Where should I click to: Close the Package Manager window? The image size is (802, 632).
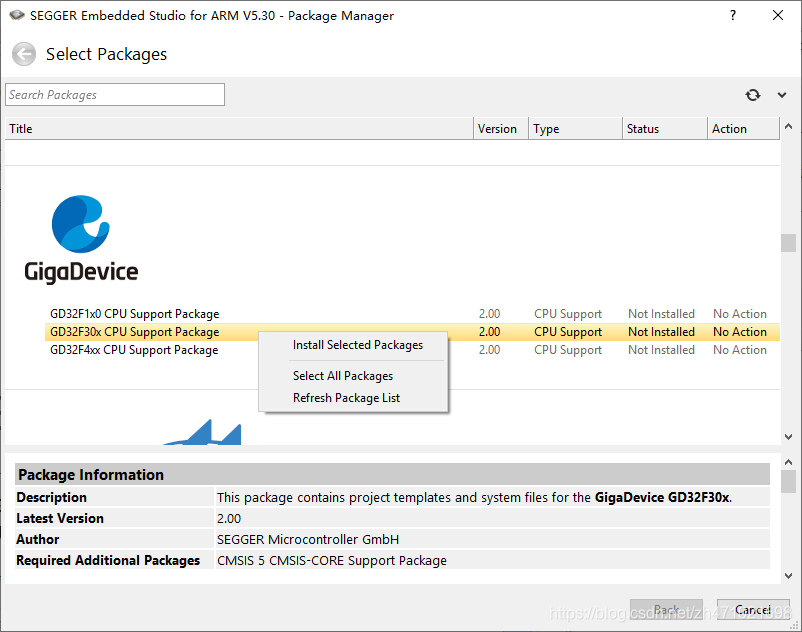(777, 15)
